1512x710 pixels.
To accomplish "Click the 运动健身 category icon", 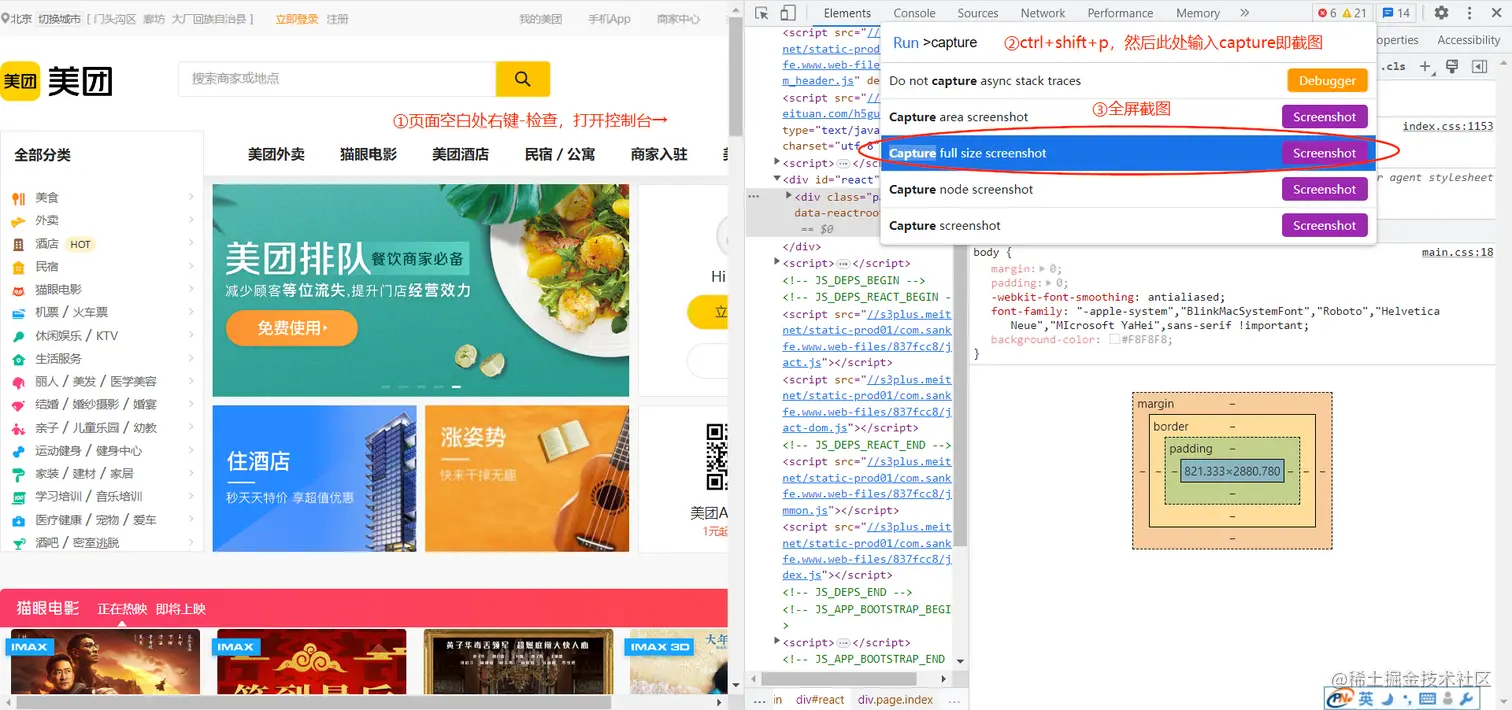I will click(18, 451).
